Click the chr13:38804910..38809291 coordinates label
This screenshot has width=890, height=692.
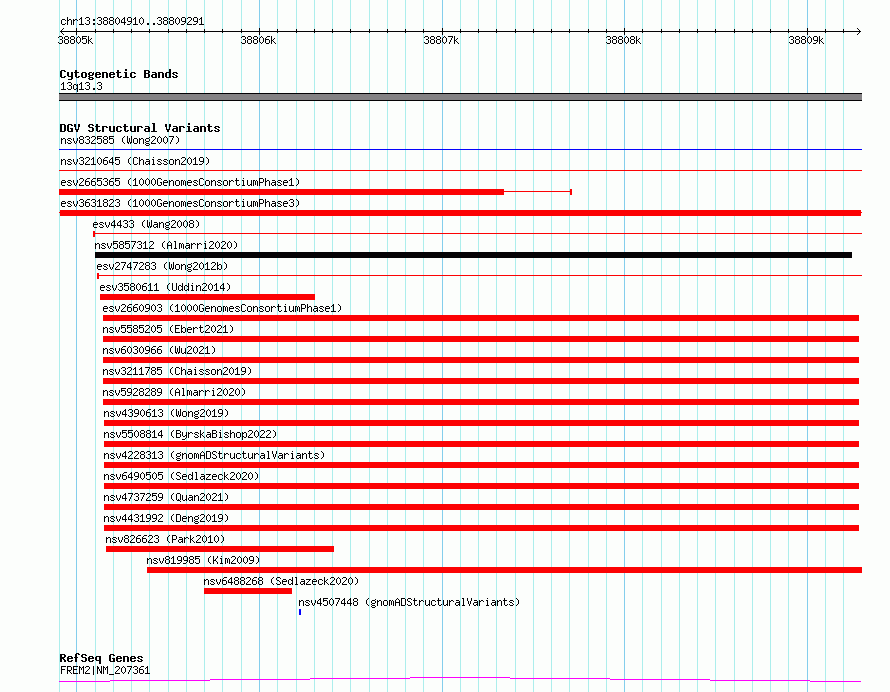pyautogui.click(x=132, y=21)
